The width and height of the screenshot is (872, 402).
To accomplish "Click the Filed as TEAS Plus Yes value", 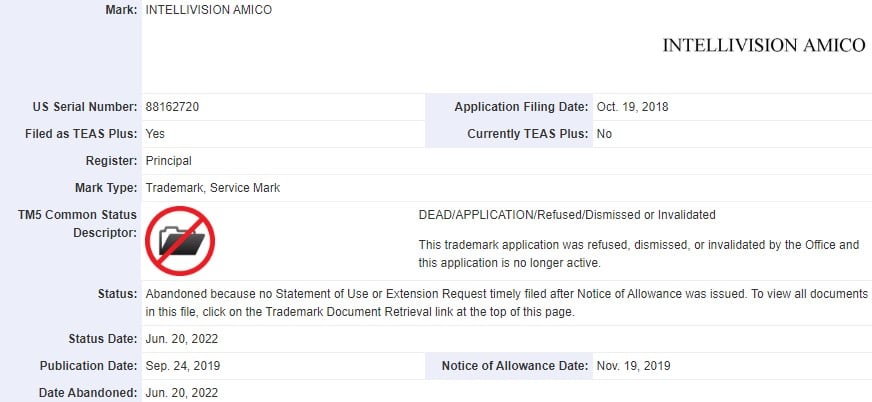I will click(155, 134).
